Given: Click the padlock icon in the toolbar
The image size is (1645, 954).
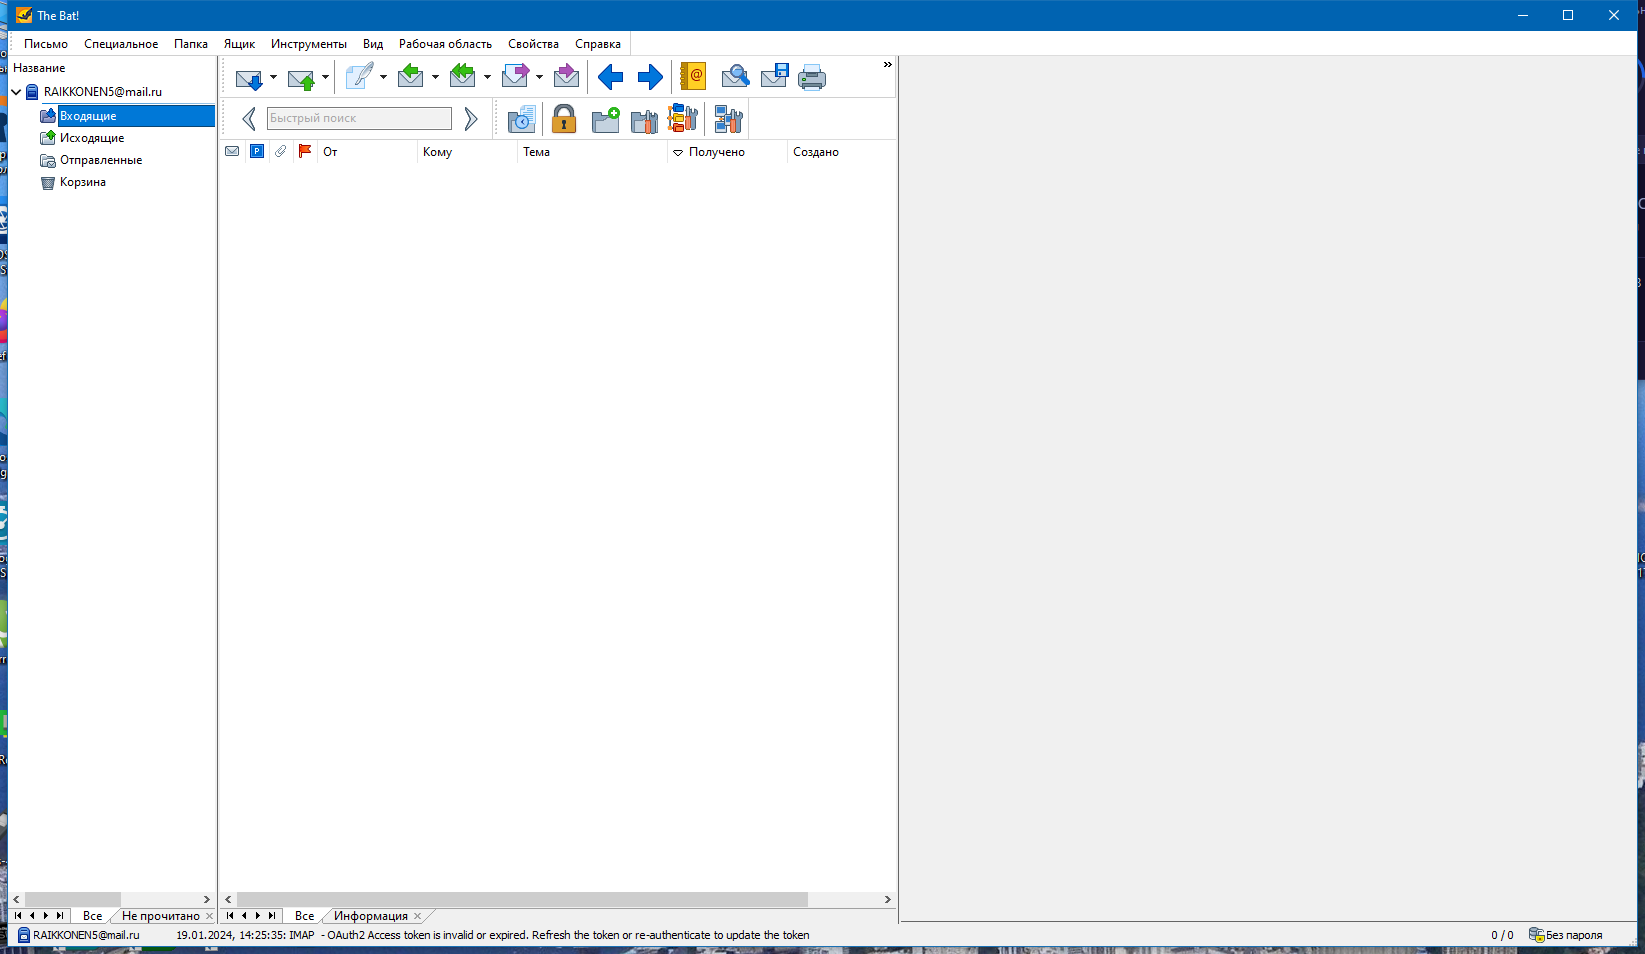Looking at the screenshot, I should tap(564, 119).
